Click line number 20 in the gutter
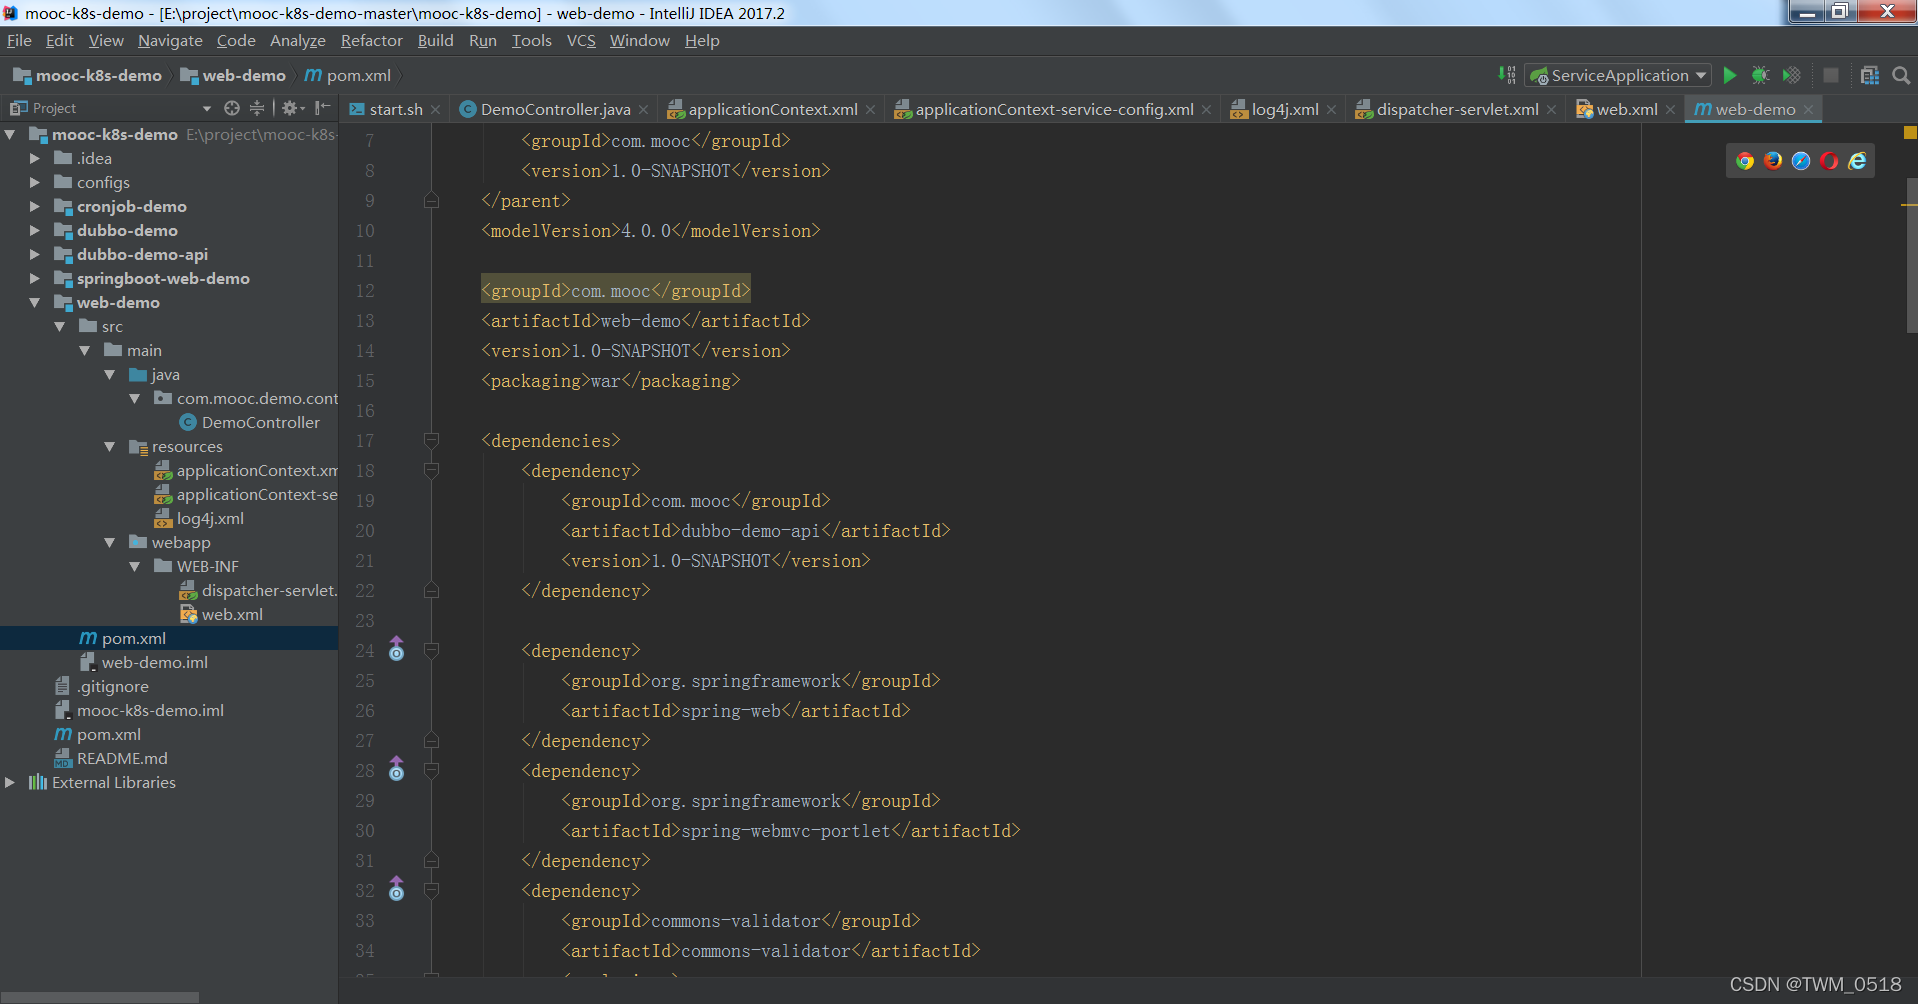Viewport: 1918px width, 1004px height. (x=365, y=531)
